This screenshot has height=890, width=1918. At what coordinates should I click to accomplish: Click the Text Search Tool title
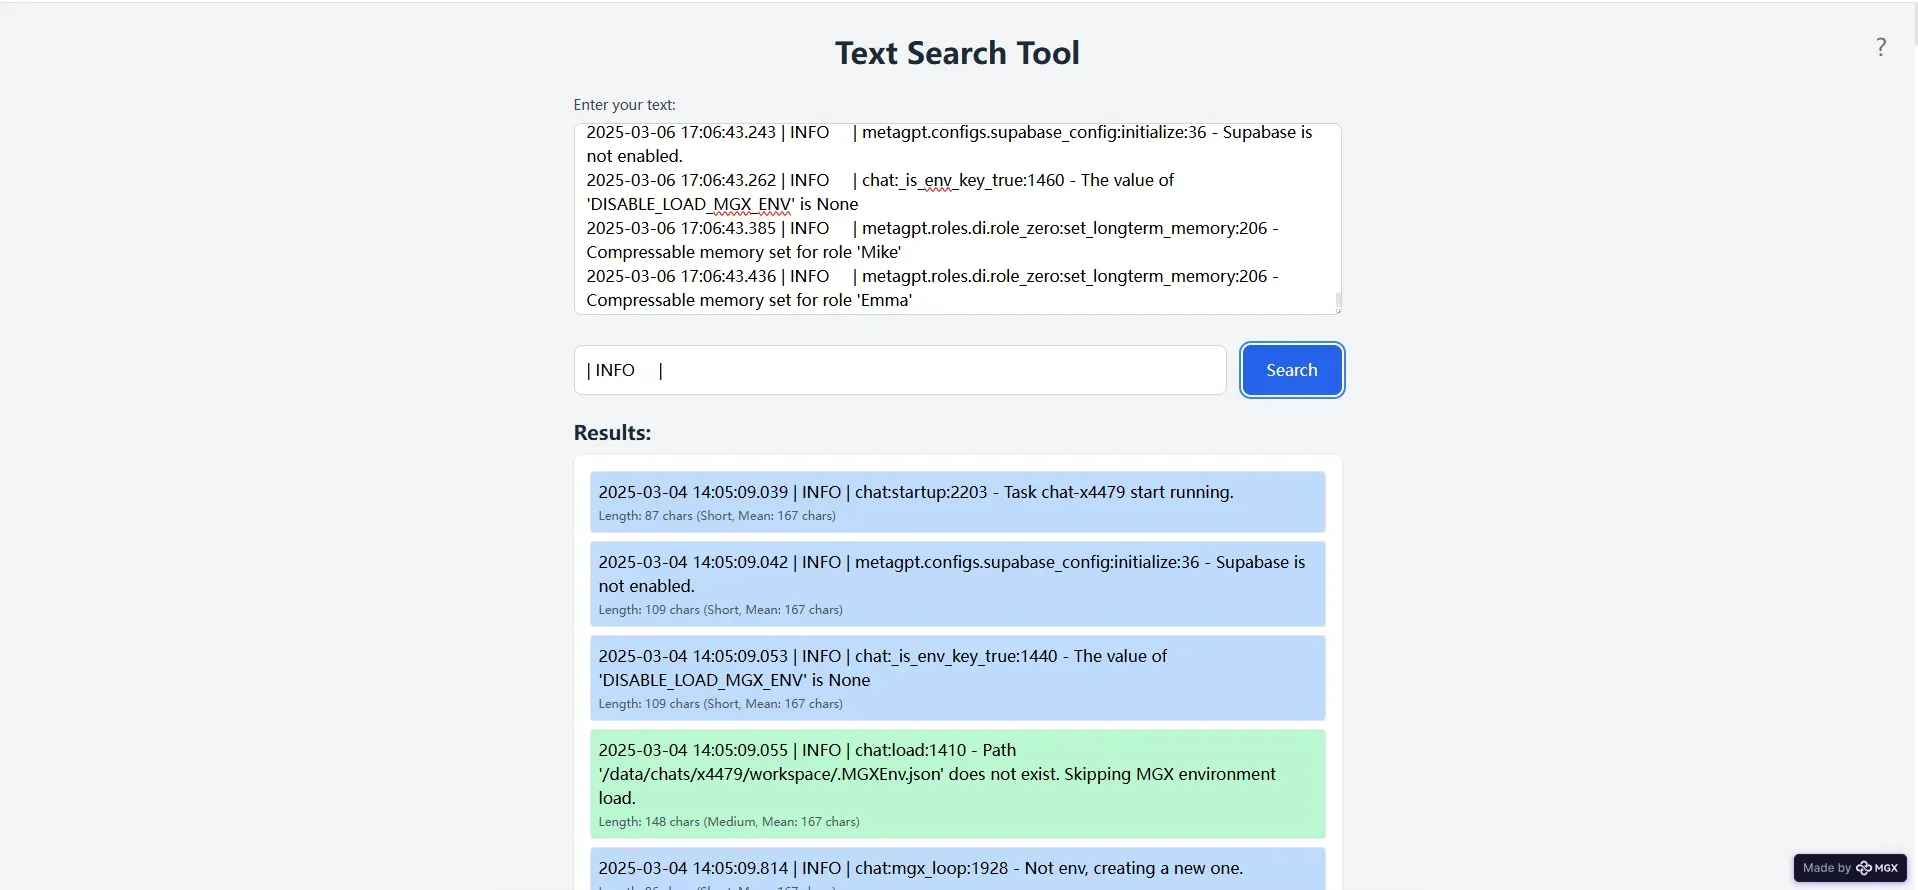(x=957, y=53)
